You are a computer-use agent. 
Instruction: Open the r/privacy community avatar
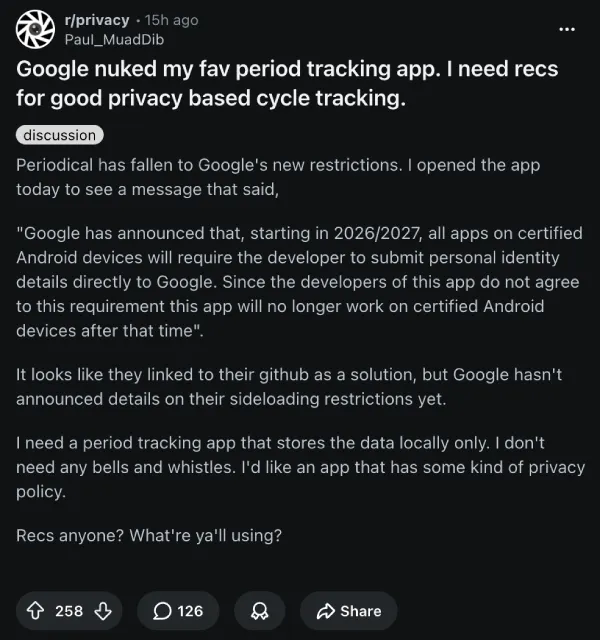34,29
